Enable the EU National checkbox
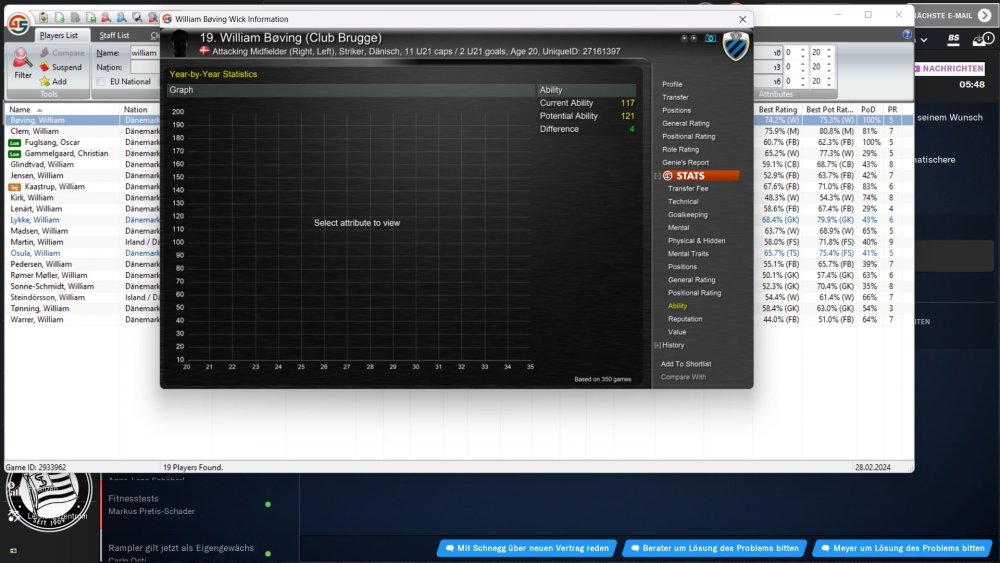This screenshot has width=1000, height=563. click(101, 82)
